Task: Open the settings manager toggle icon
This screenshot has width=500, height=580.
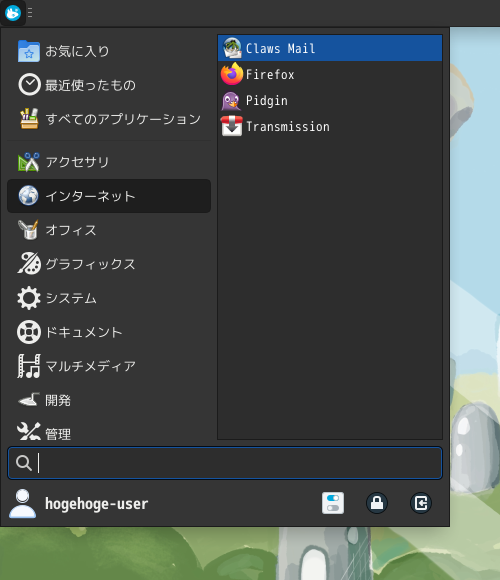Action: pos(333,503)
